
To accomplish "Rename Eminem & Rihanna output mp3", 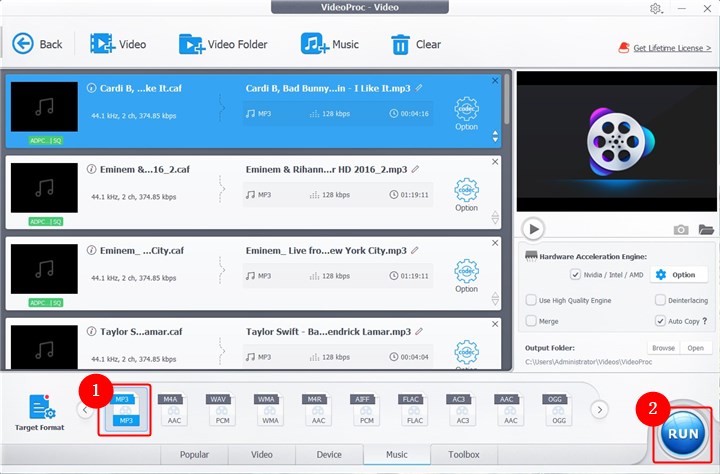I will (x=415, y=169).
